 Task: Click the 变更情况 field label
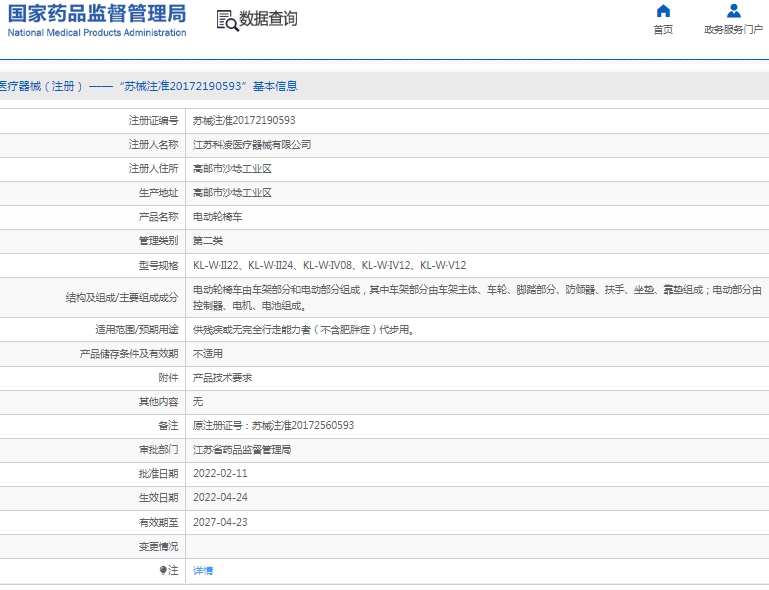158,546
